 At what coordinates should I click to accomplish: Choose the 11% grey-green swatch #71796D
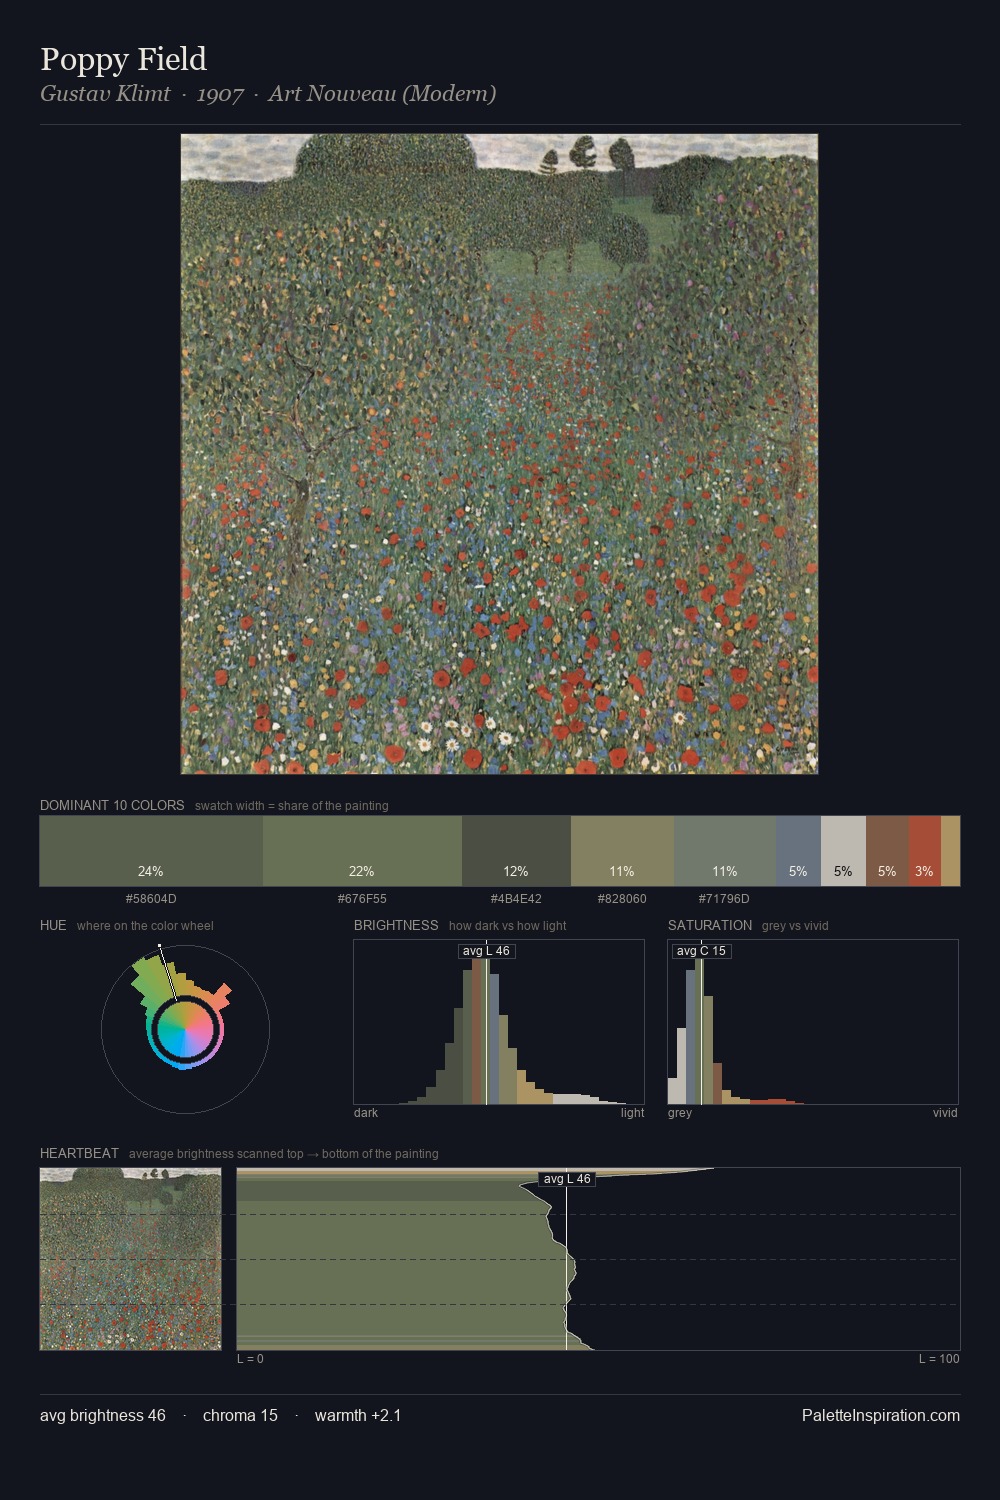tap(725, 851)
